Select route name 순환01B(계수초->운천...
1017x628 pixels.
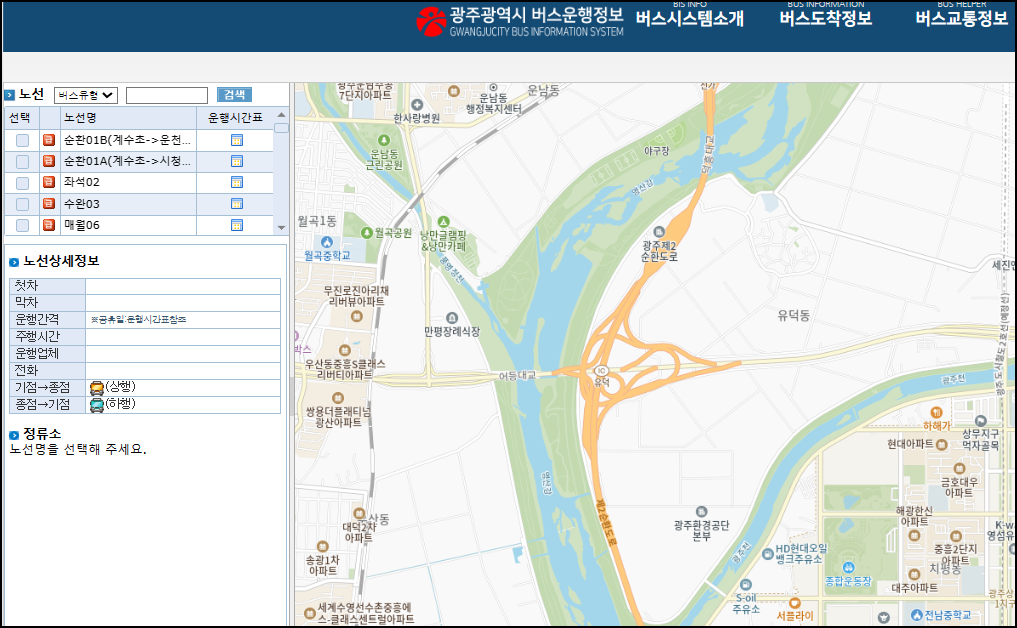coord(127,139)
